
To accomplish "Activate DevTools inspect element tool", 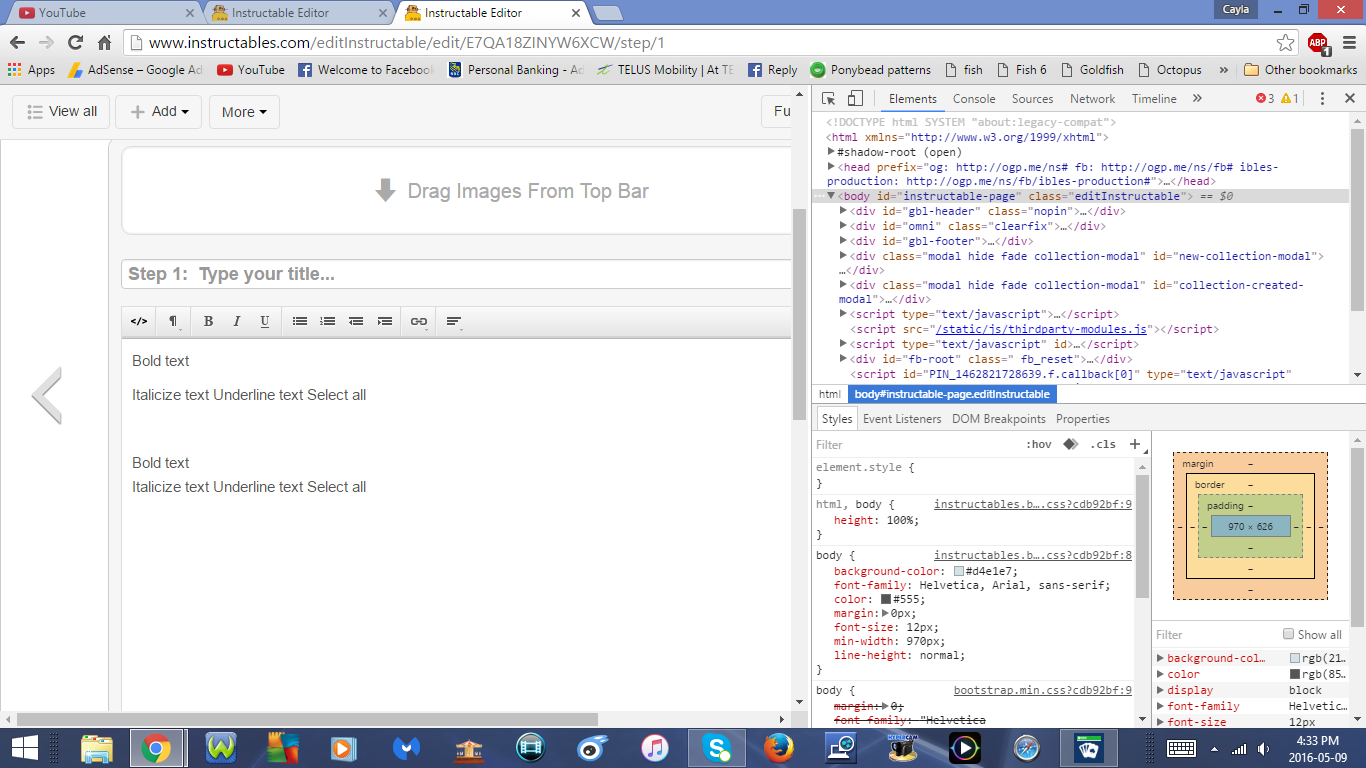I will pos(829,99).
